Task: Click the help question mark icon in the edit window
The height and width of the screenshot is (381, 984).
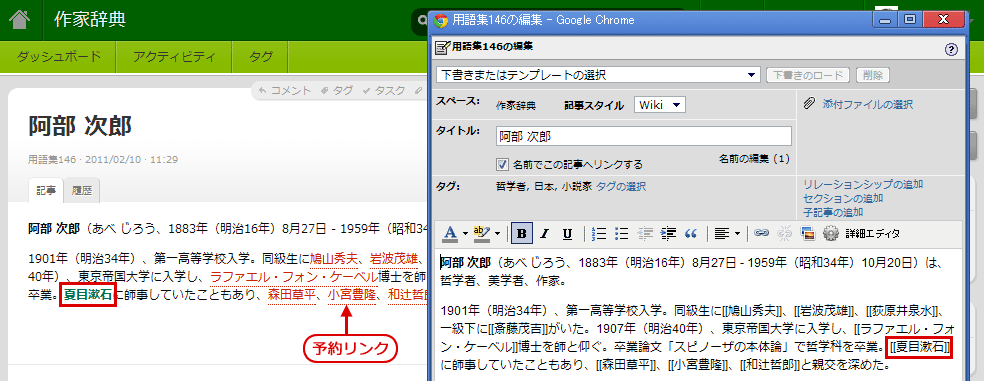Action: click(950, 50)
